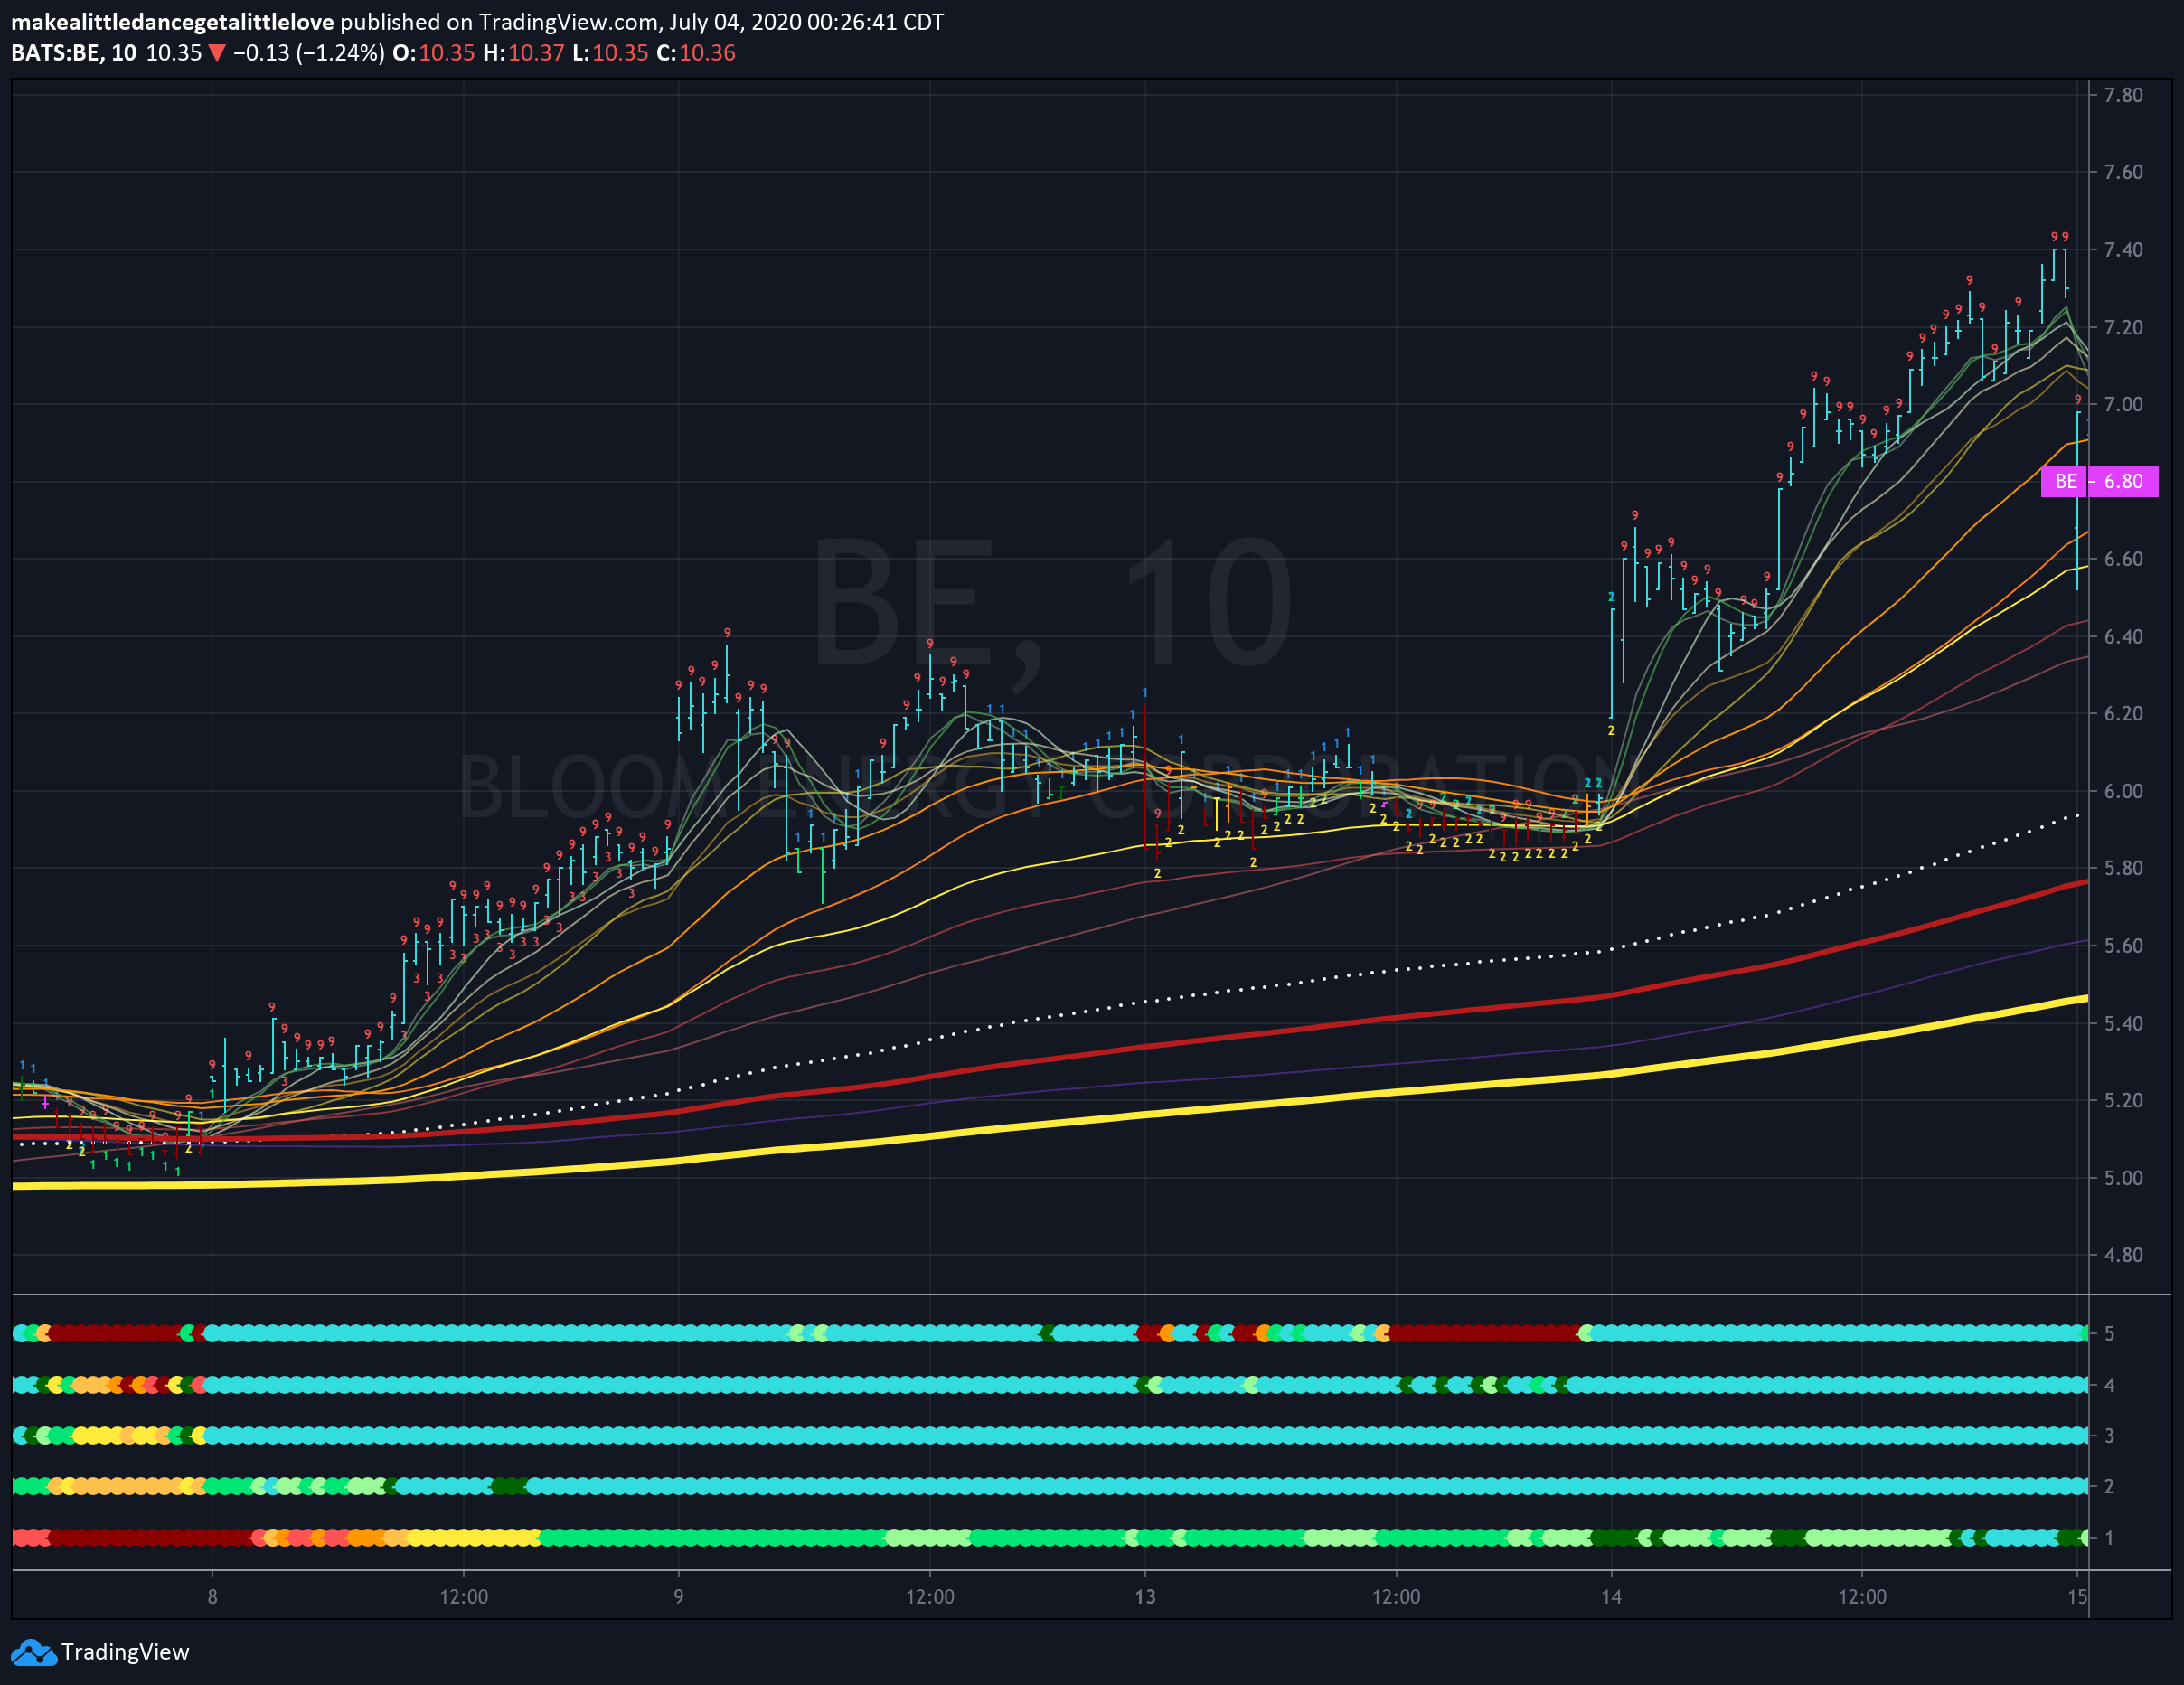Viewport: 2184px width, 1685px height.
Task: Click indicator row label 5
Action: (x=2109, y=1333)
